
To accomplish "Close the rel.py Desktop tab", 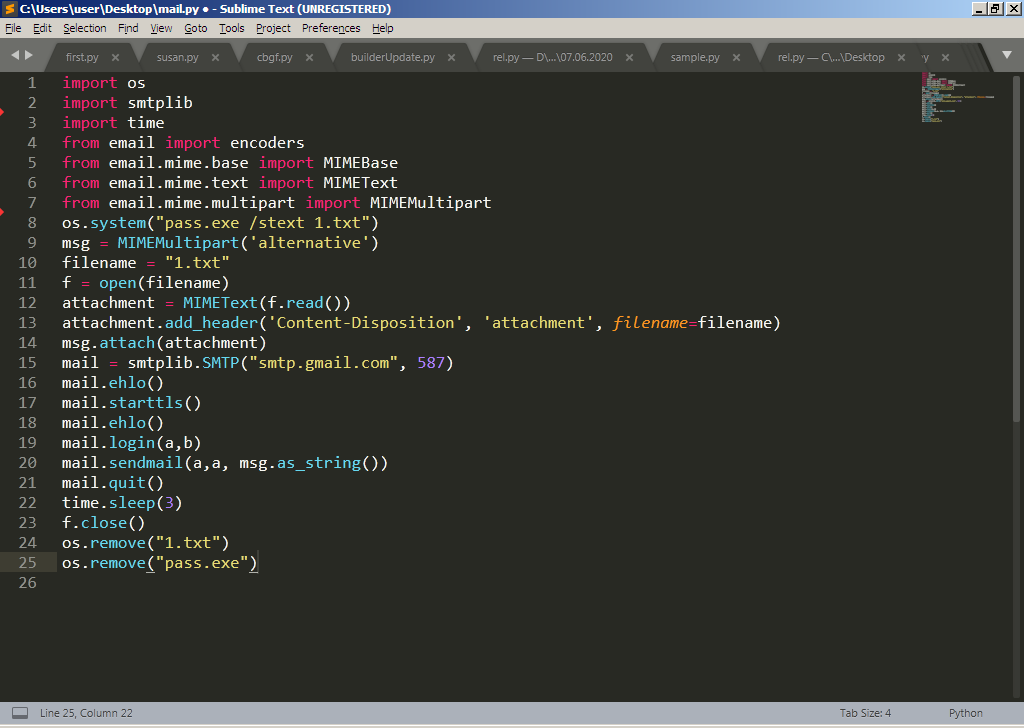I will point(901,57).
